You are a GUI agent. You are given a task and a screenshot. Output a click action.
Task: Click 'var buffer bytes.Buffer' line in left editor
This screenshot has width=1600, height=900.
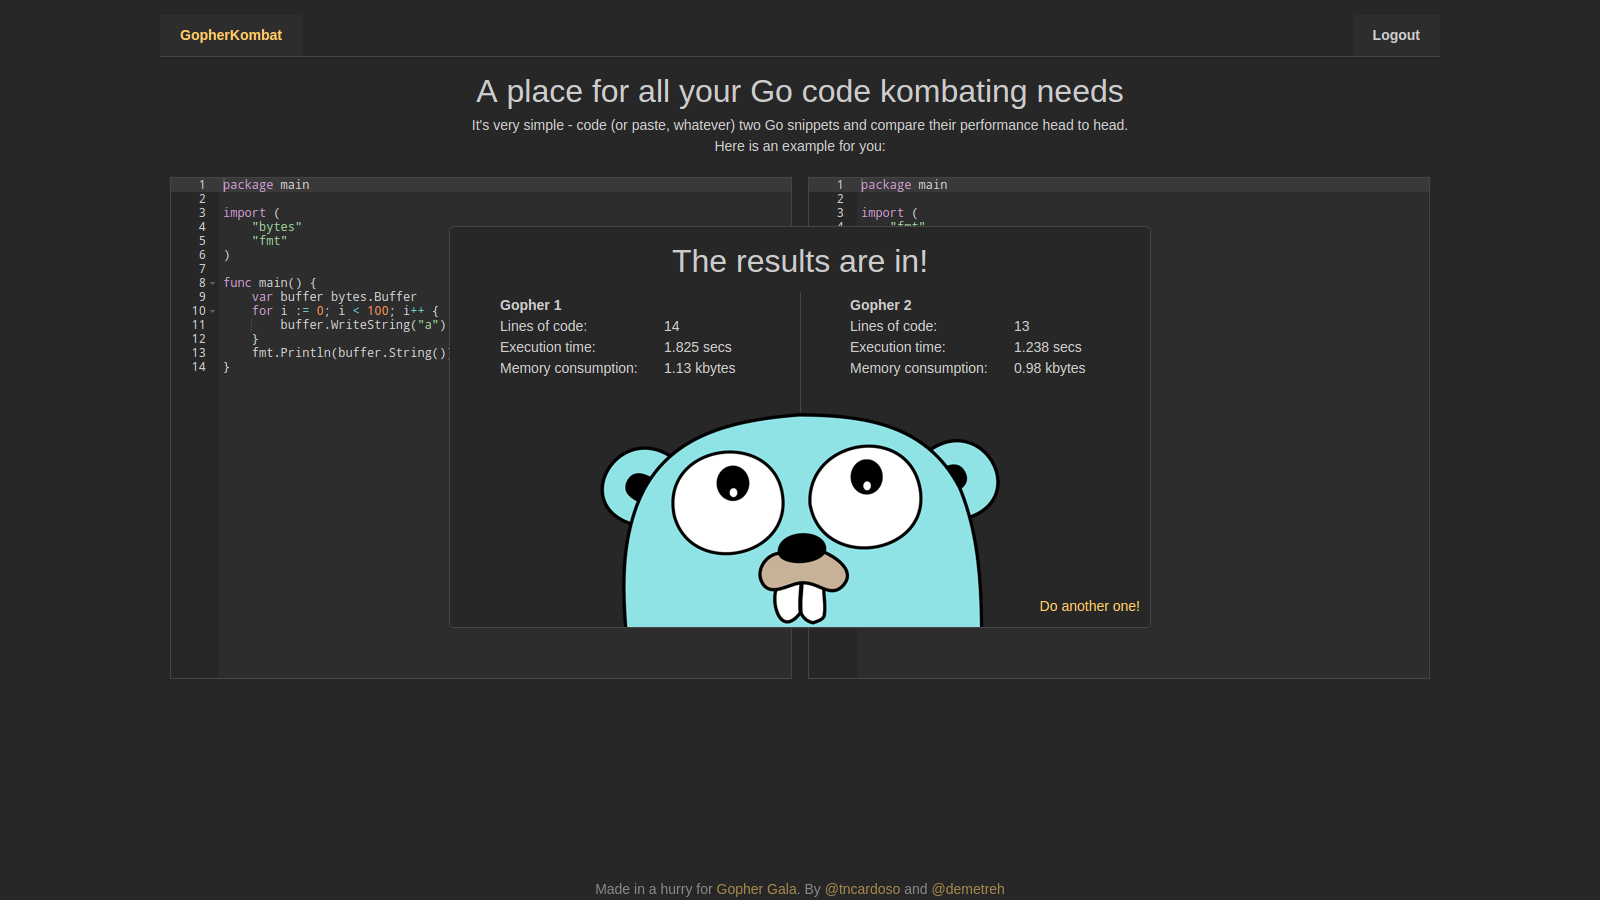pos(334,297)
